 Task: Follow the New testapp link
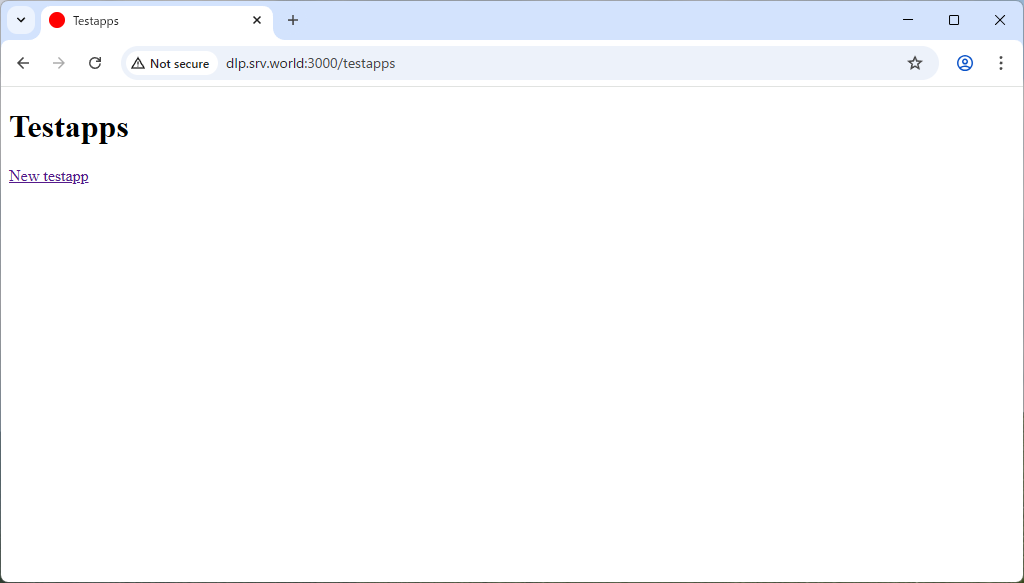click(x=49, y=176)
